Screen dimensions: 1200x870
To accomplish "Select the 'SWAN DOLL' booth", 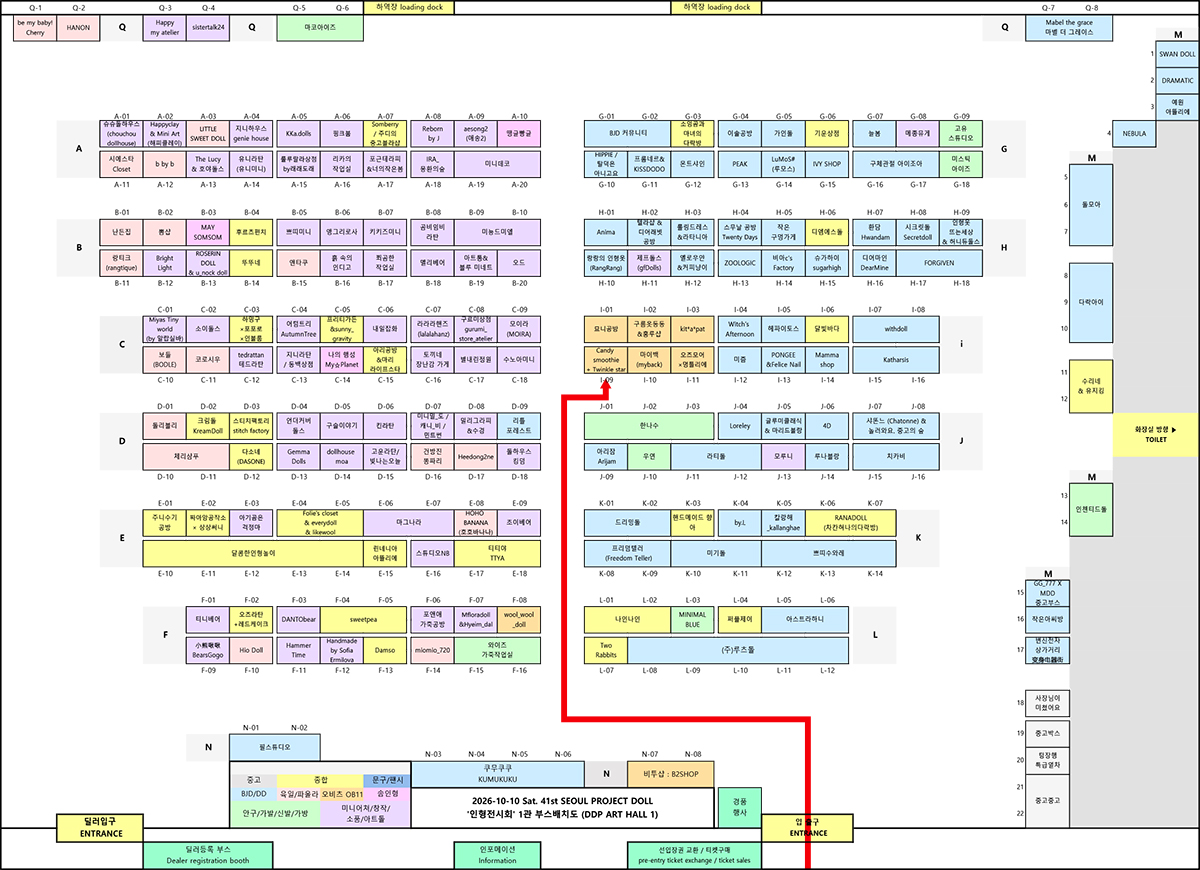I will [x=1177, y=54].
